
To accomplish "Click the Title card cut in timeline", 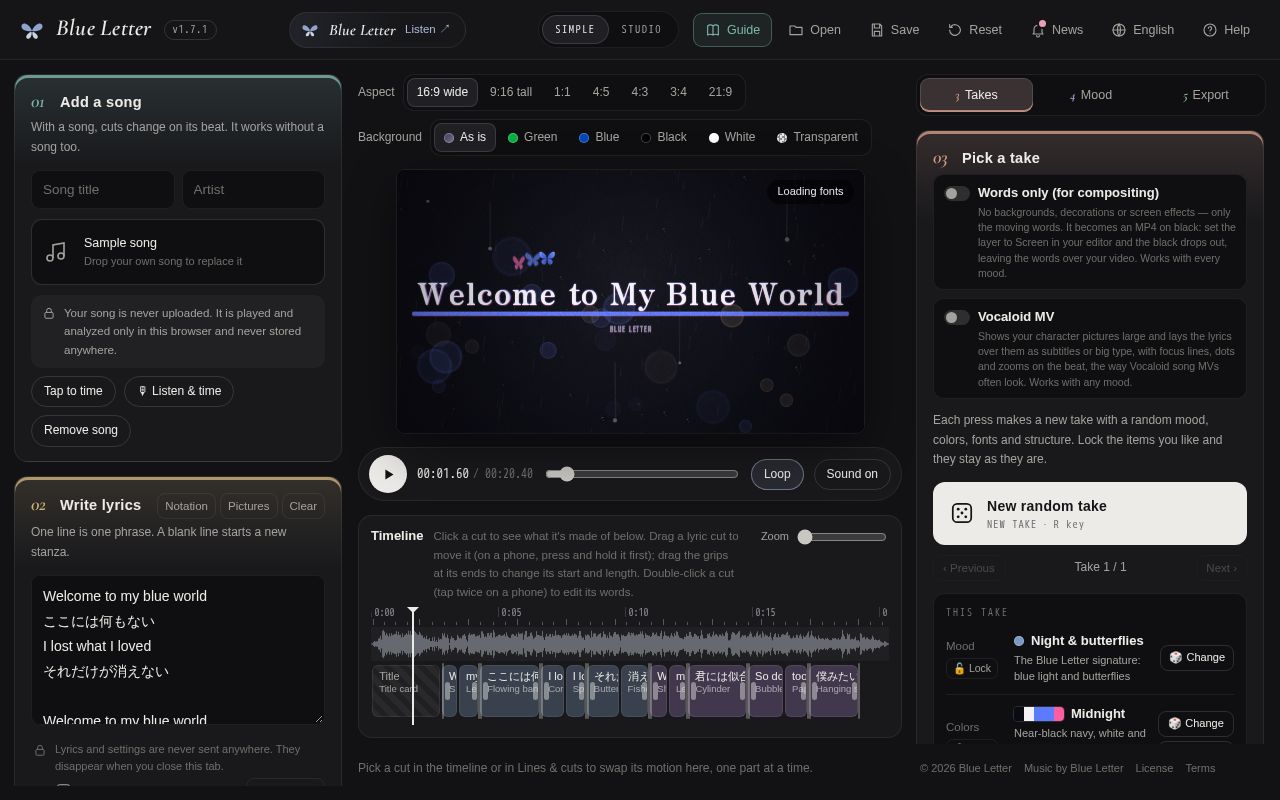I will click(405, 691).
